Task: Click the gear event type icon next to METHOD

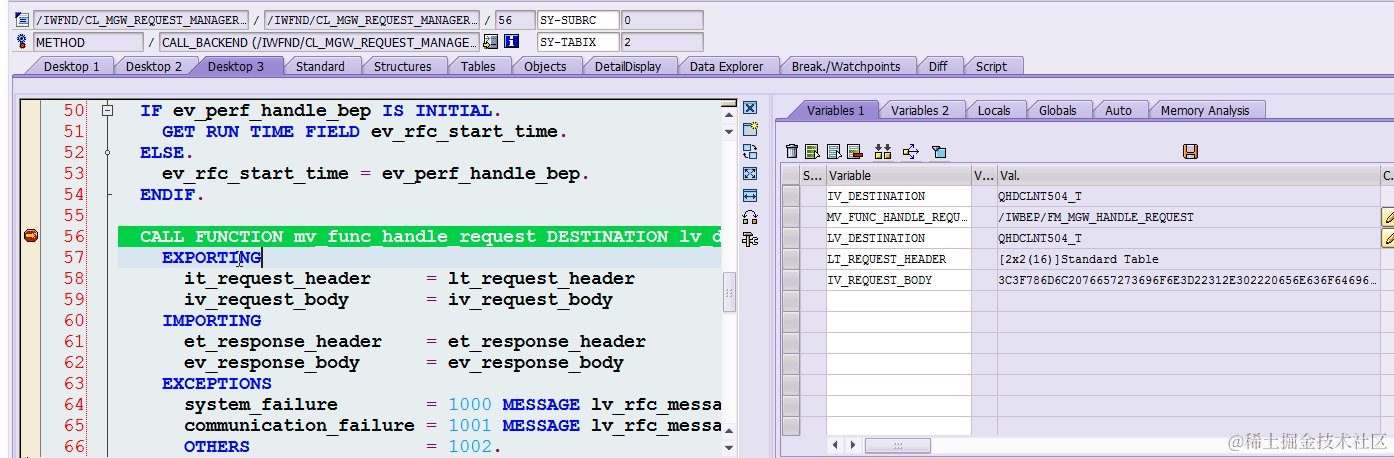Action: click(x=23, y=42)
